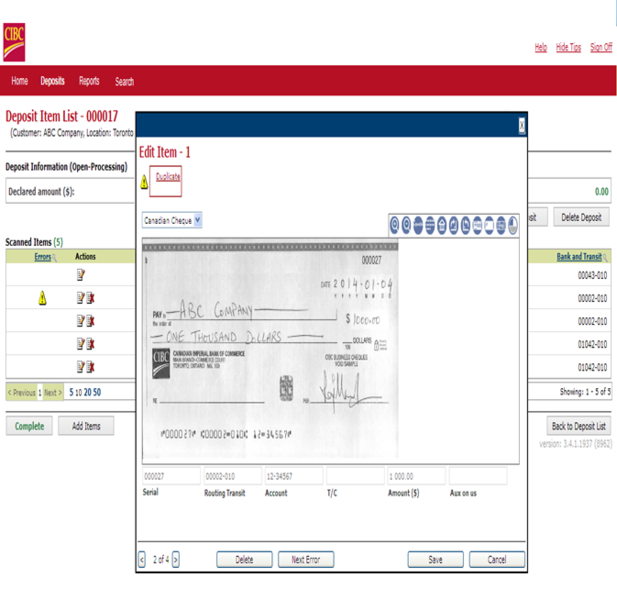
Task: Click the Back to Deposit List button
Action: coord(578,426)
